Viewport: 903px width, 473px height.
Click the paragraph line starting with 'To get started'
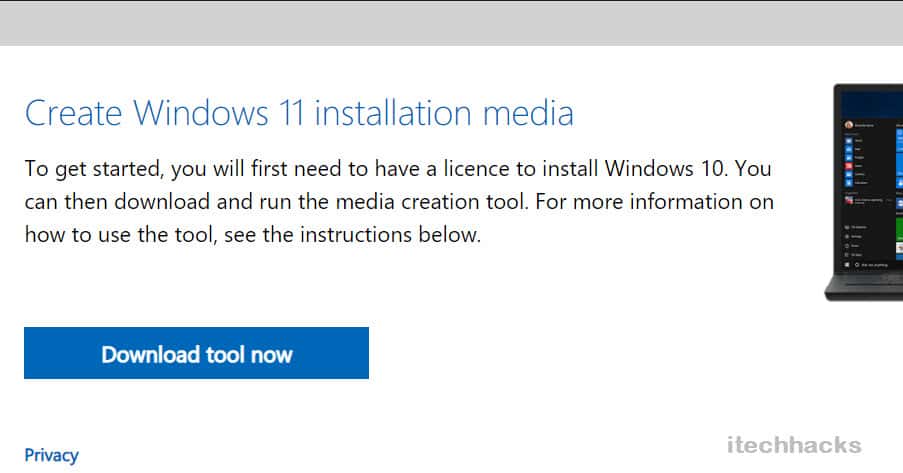coord(397,168)
